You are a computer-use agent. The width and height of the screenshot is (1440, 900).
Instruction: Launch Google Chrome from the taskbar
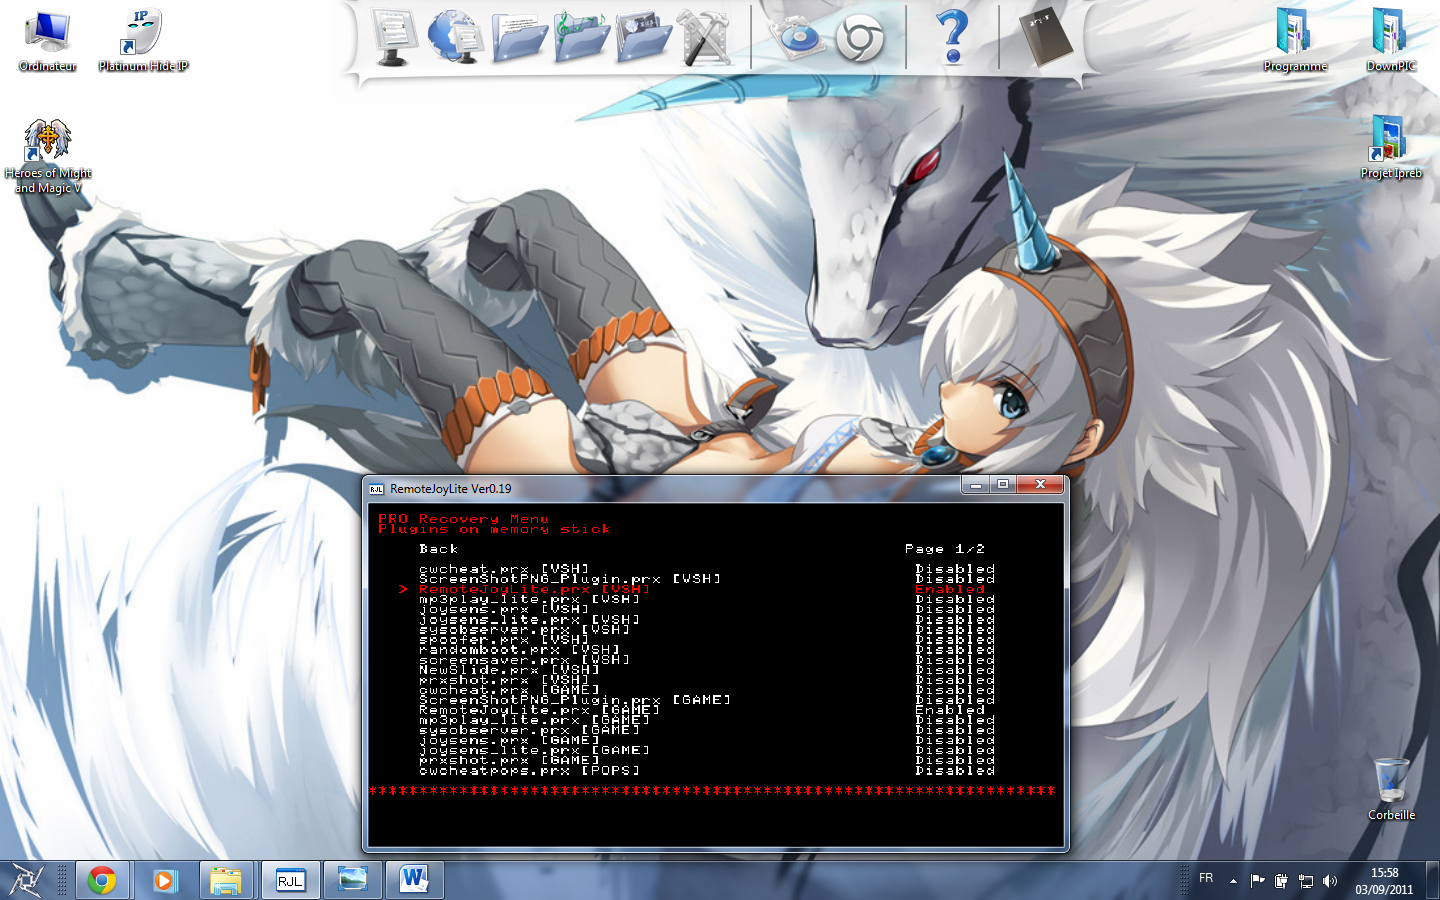pyautogui.click(x=101, y=880)
